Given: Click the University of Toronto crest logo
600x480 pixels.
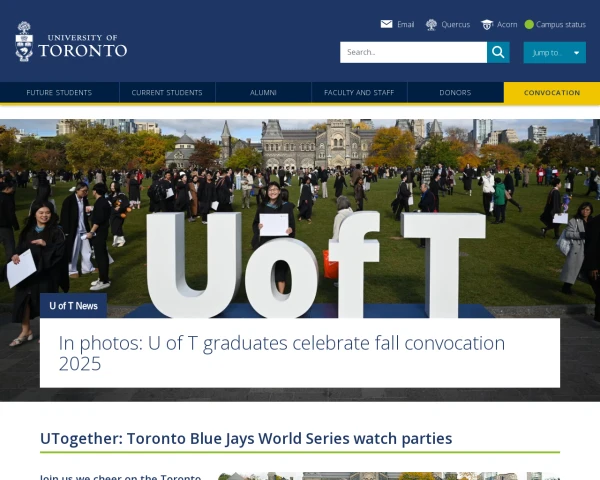Looking at the screenshot, I should click(x=24, y=41).
